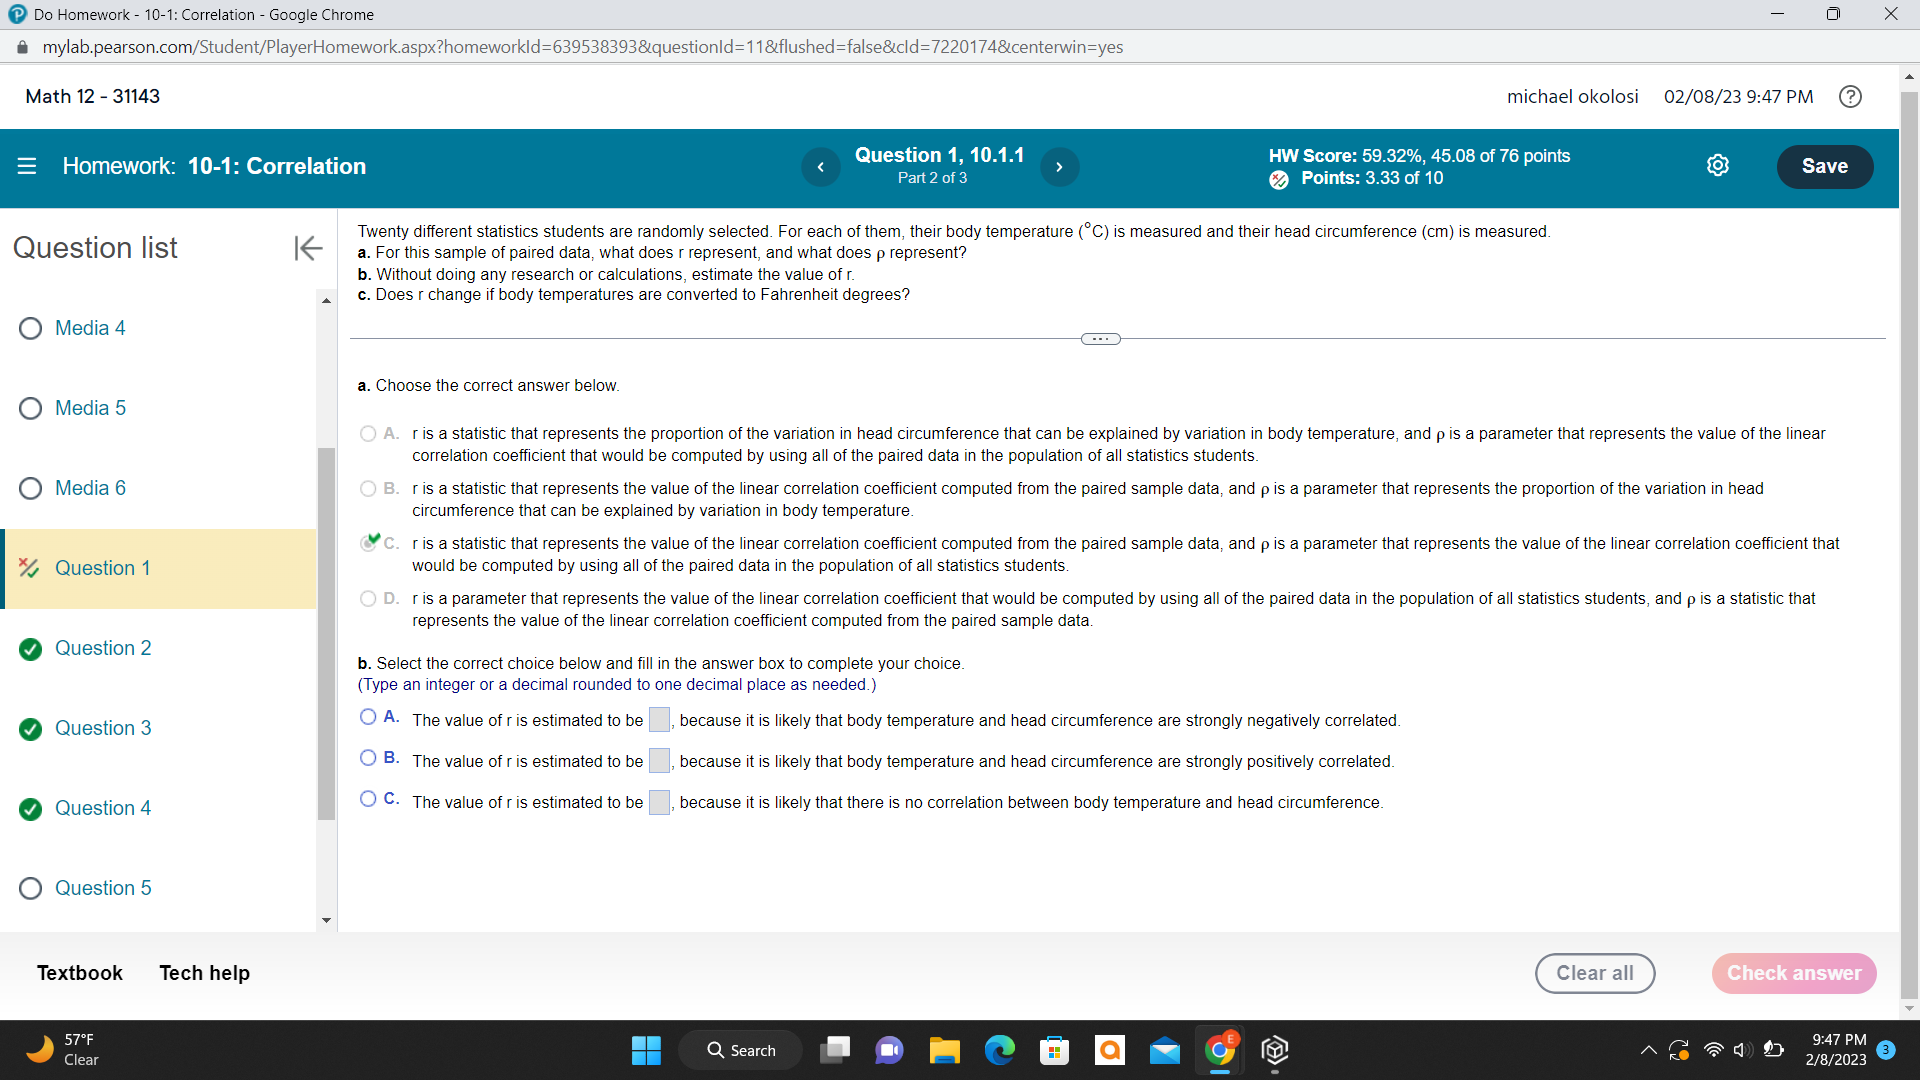
Task: Open Question 2 in question list
Action: point(103,648)
